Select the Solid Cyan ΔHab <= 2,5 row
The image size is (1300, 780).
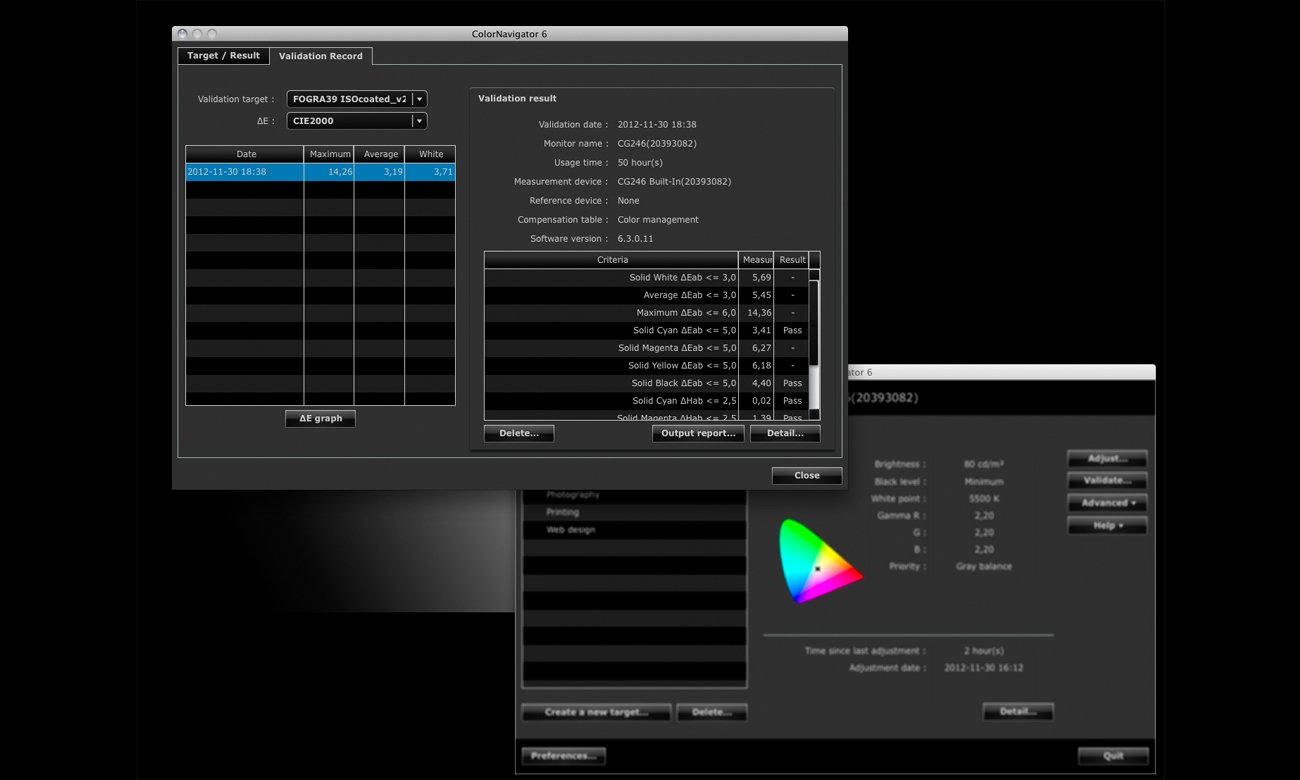pos(647,401)
